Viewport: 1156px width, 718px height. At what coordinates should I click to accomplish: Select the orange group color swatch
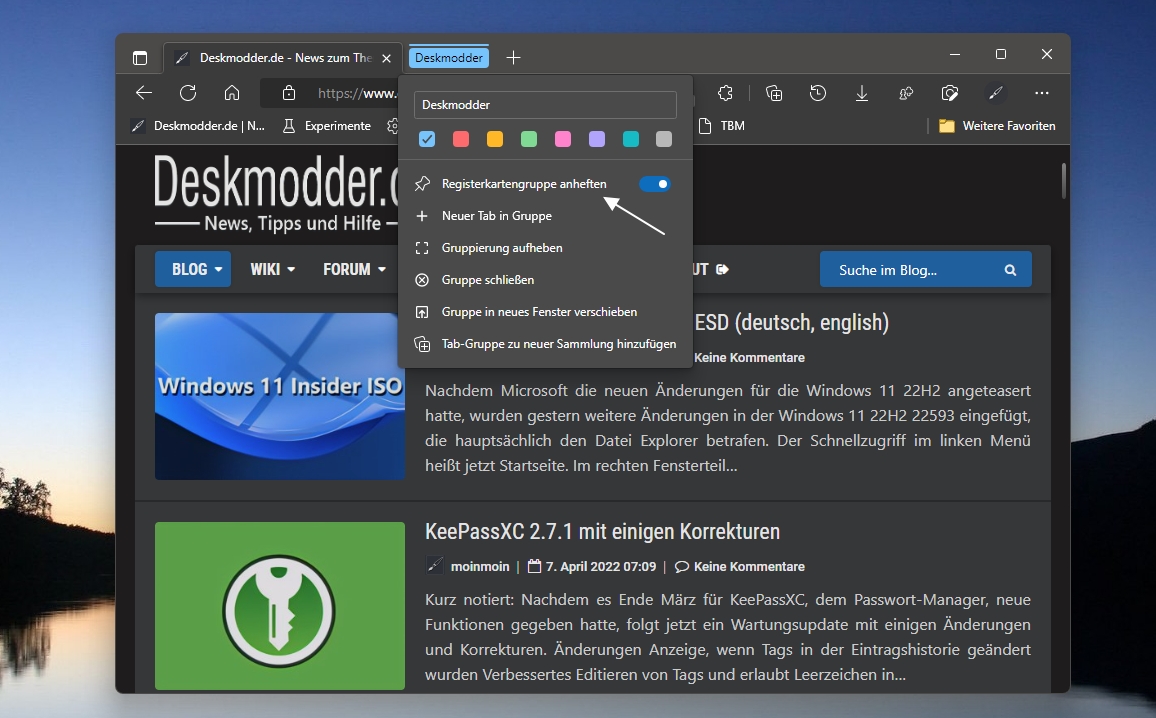pyautogui.click(x=495, y=139)
